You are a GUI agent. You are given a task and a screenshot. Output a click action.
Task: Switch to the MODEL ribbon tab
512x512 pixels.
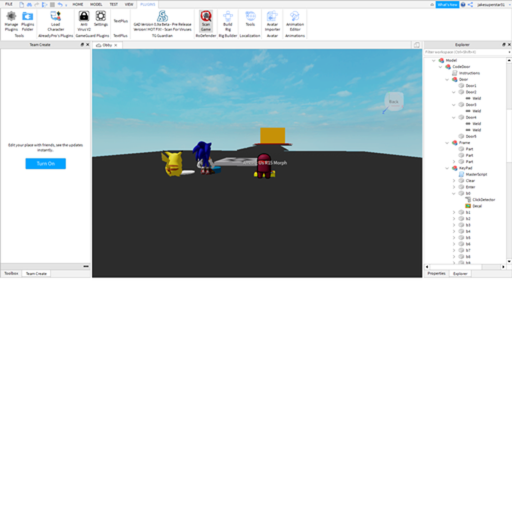point(96,4)
